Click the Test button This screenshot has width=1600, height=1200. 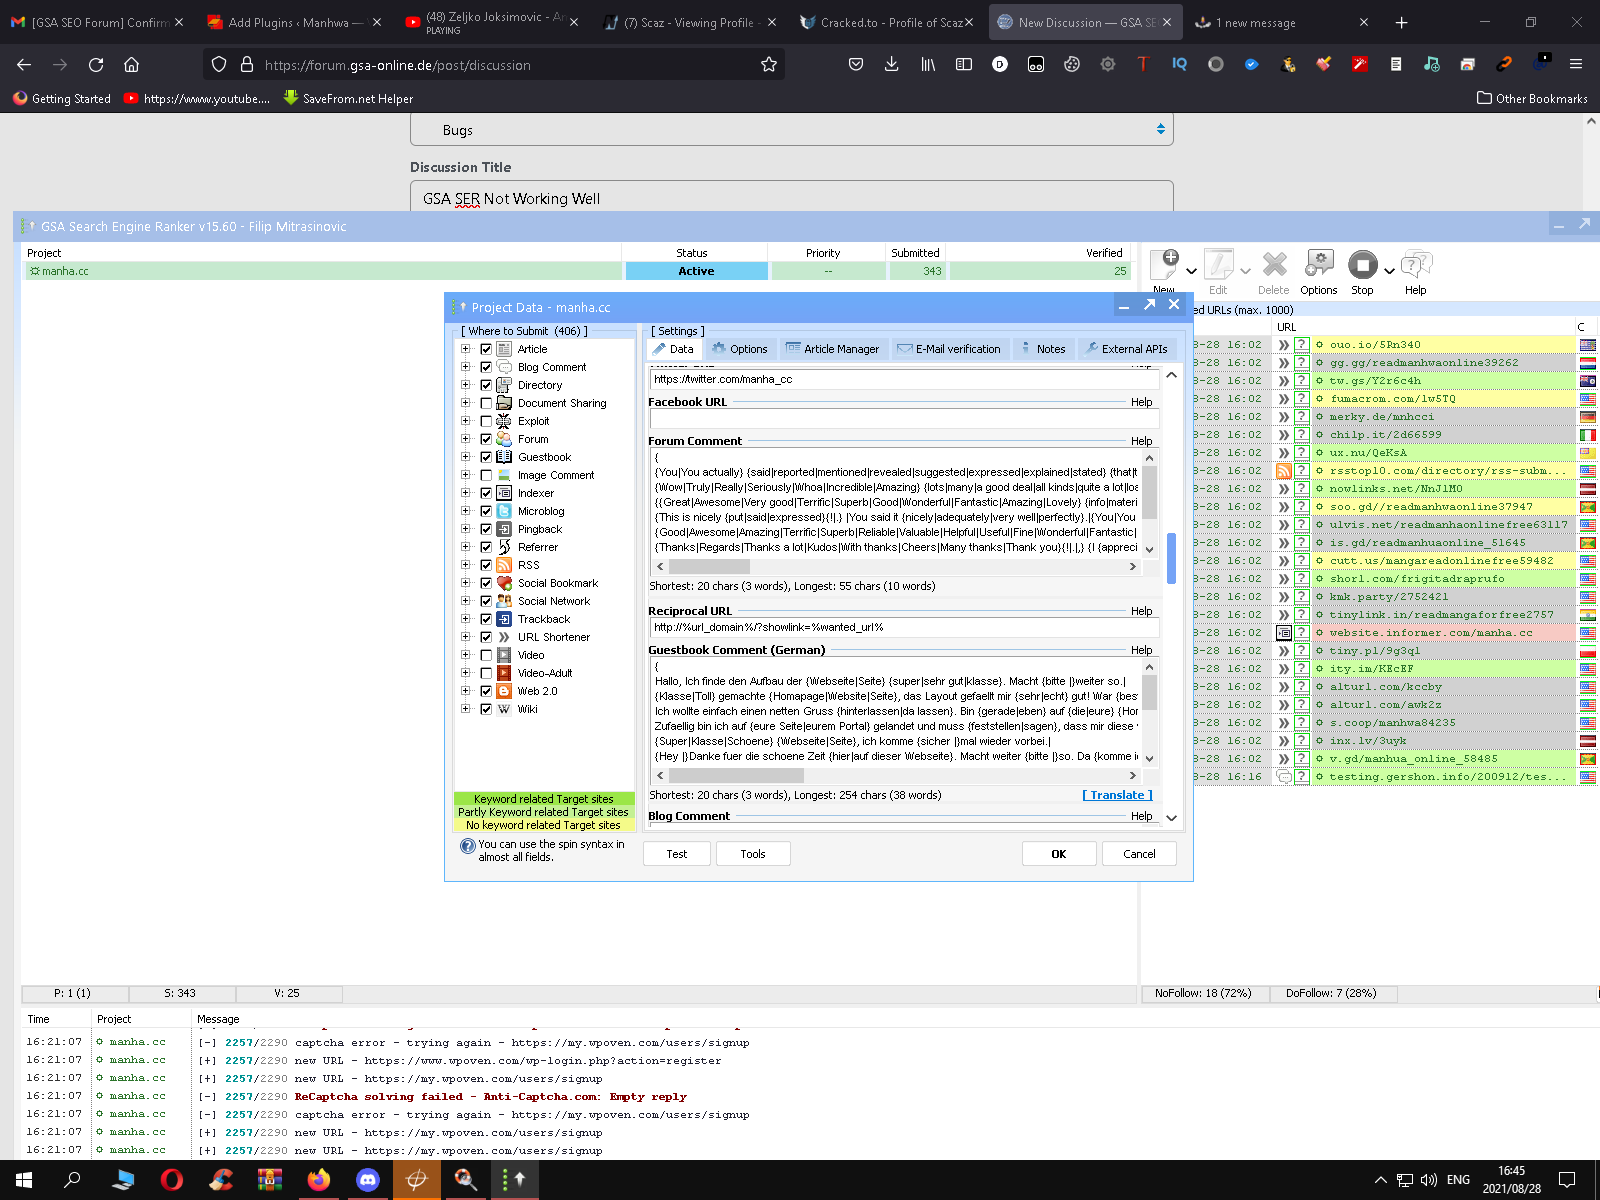[677, 854]
